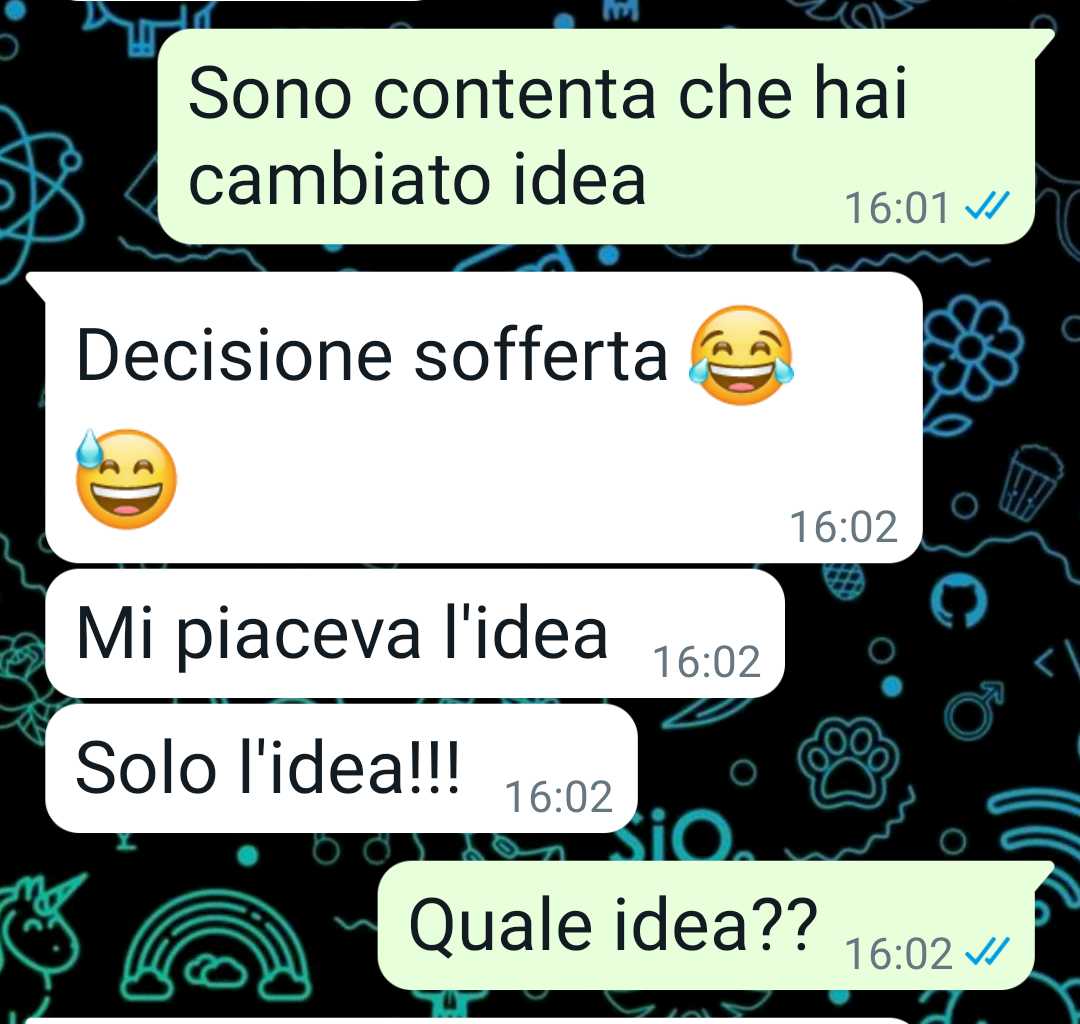
Task: Select the 'Decisione sofferta' message bubble
Action: (484, 417)
